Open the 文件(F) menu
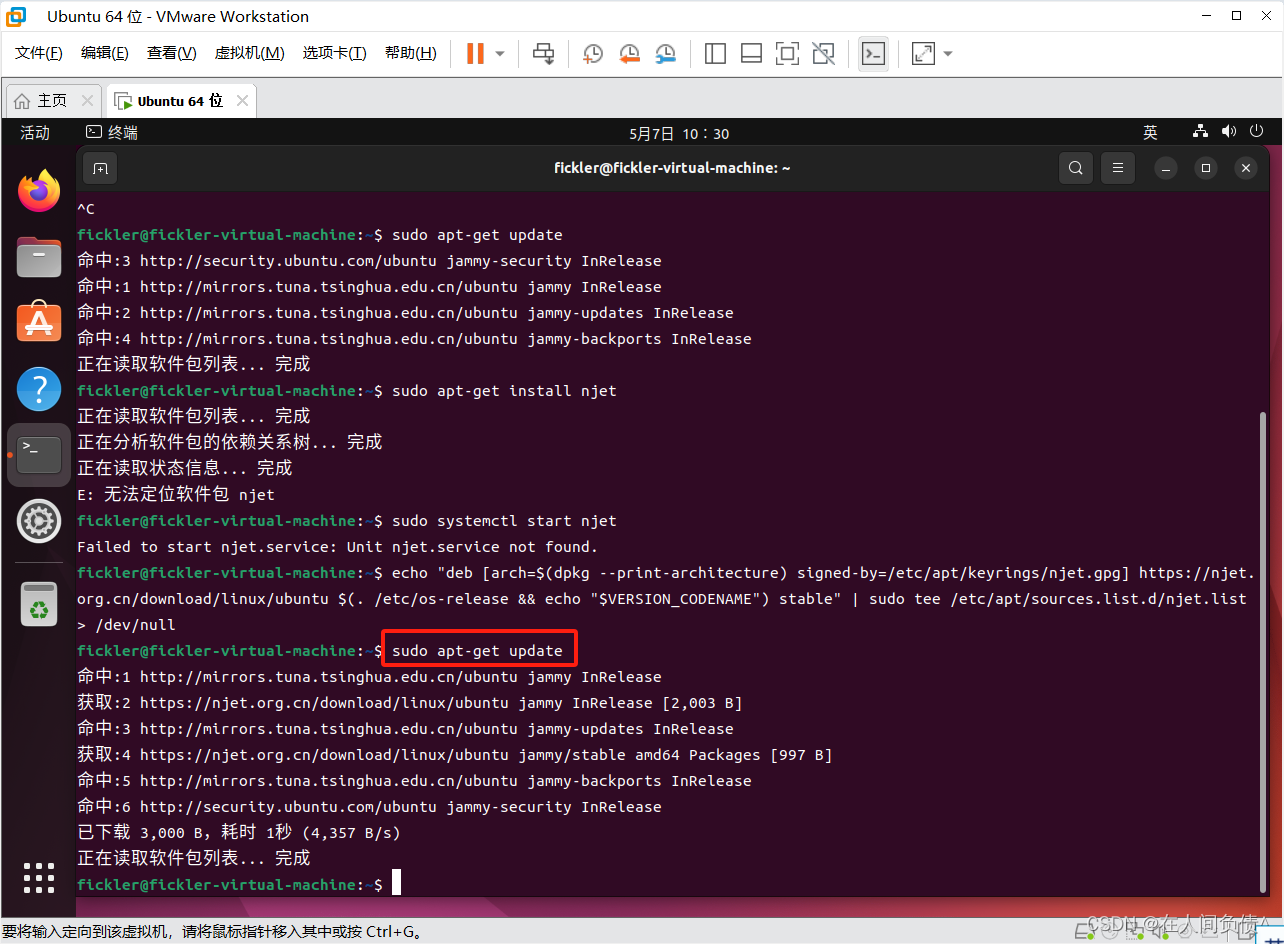This screenshot has height=944, width=1284. (x=39, y=53)
